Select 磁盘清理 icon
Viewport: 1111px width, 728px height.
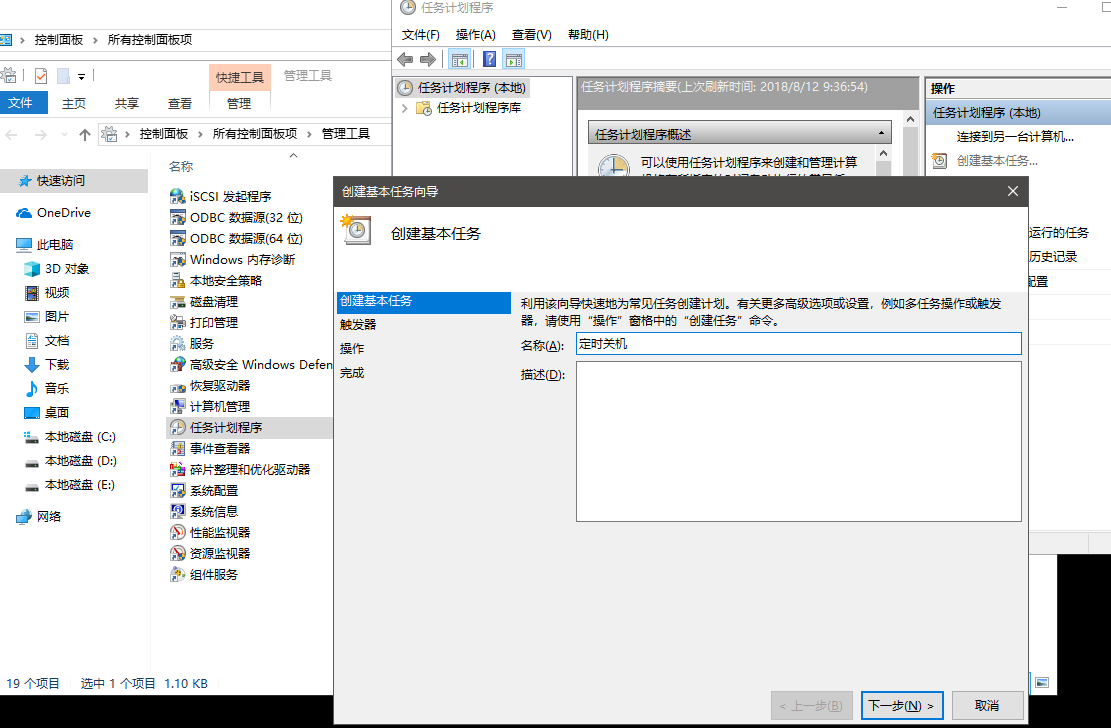[x=178, y=301]
